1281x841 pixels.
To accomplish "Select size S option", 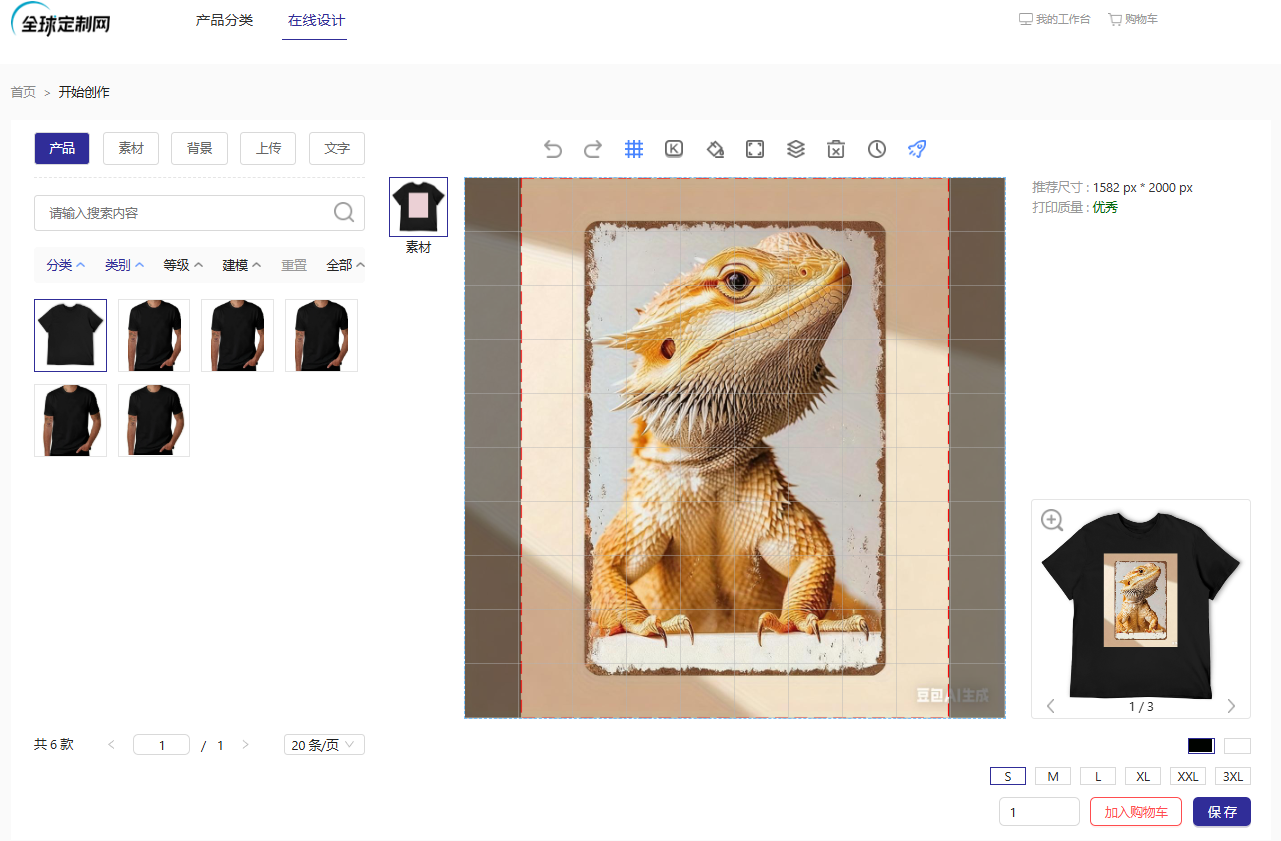I will pyautogui.click(x=1008, y=777).
